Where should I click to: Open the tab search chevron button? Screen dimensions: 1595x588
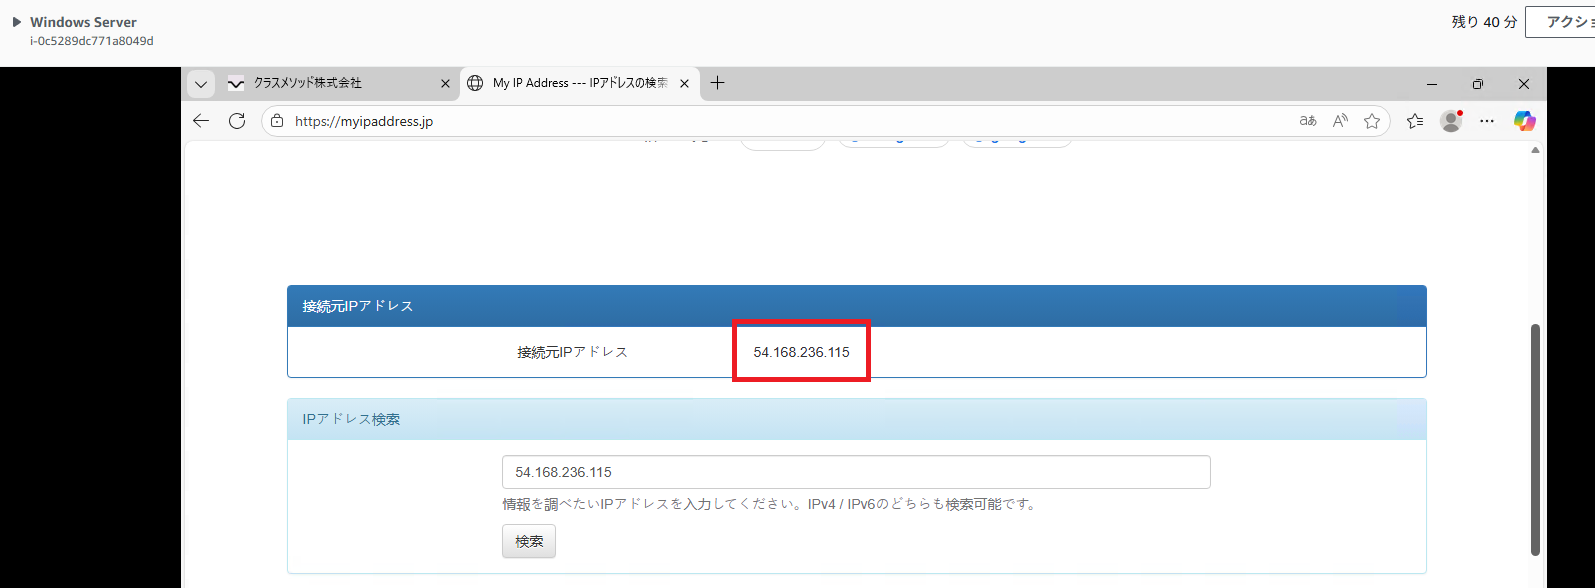[x=201, y=84]
